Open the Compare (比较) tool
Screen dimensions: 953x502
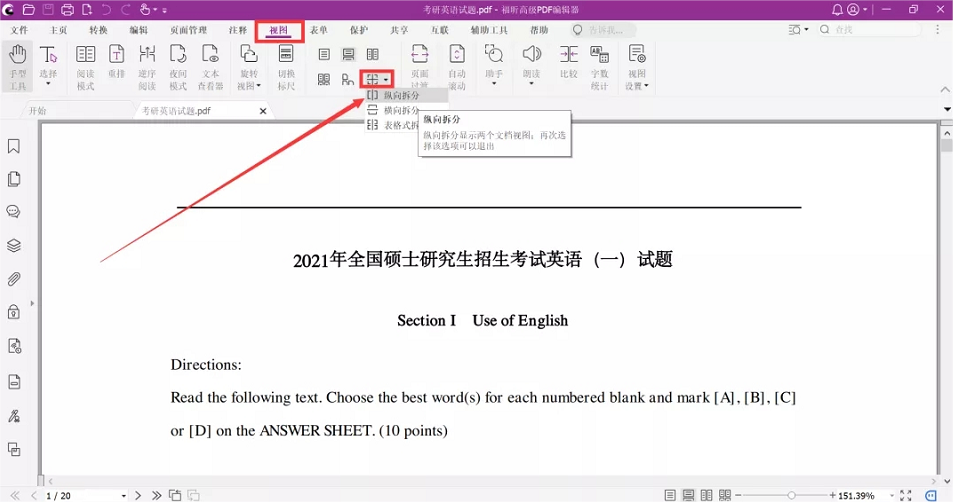(569, 61)
